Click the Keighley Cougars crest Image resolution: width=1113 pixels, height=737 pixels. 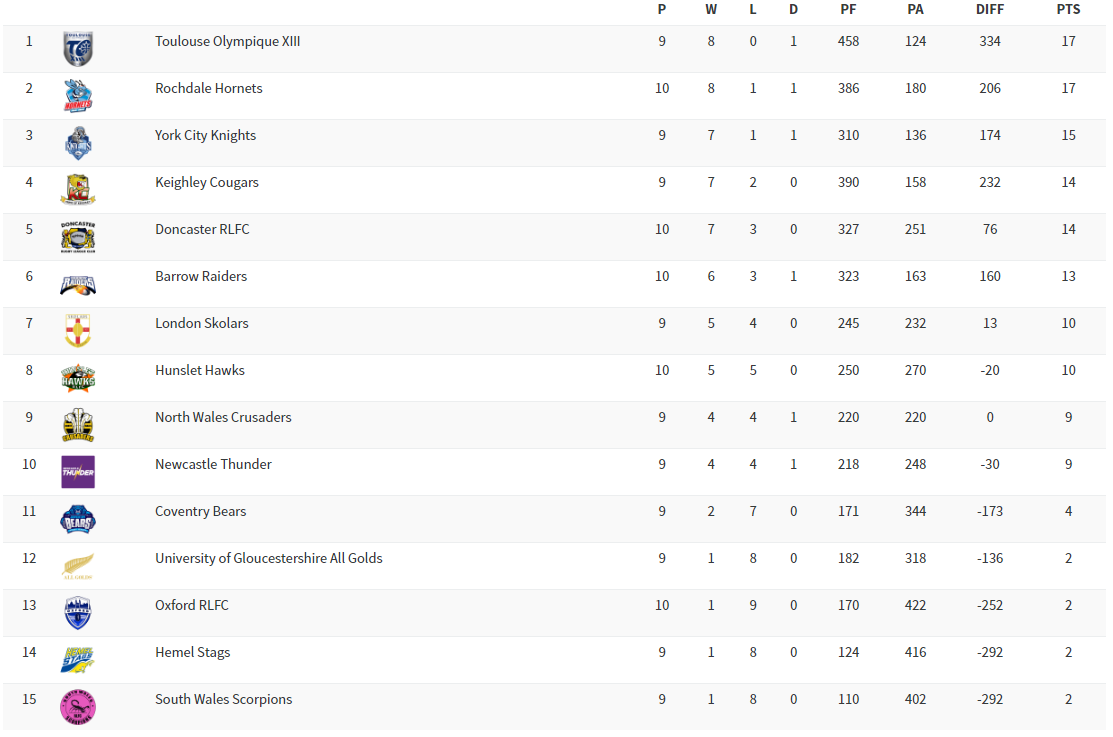(x=77, y=189)
